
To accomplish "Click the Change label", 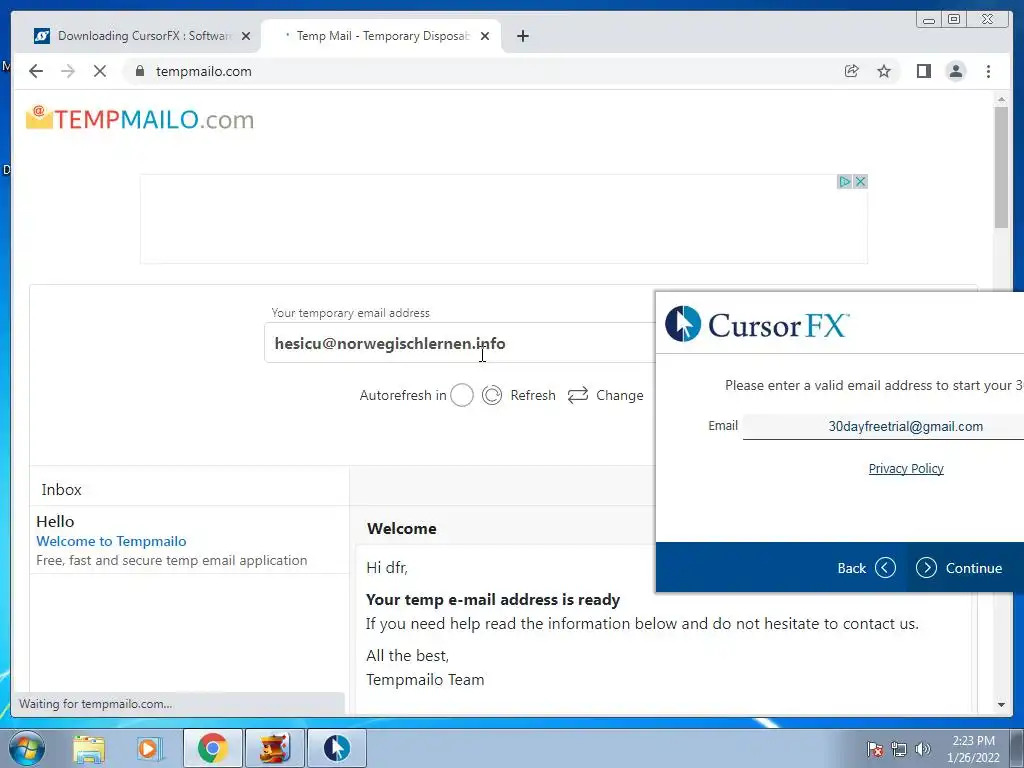I will click(620, 395).
